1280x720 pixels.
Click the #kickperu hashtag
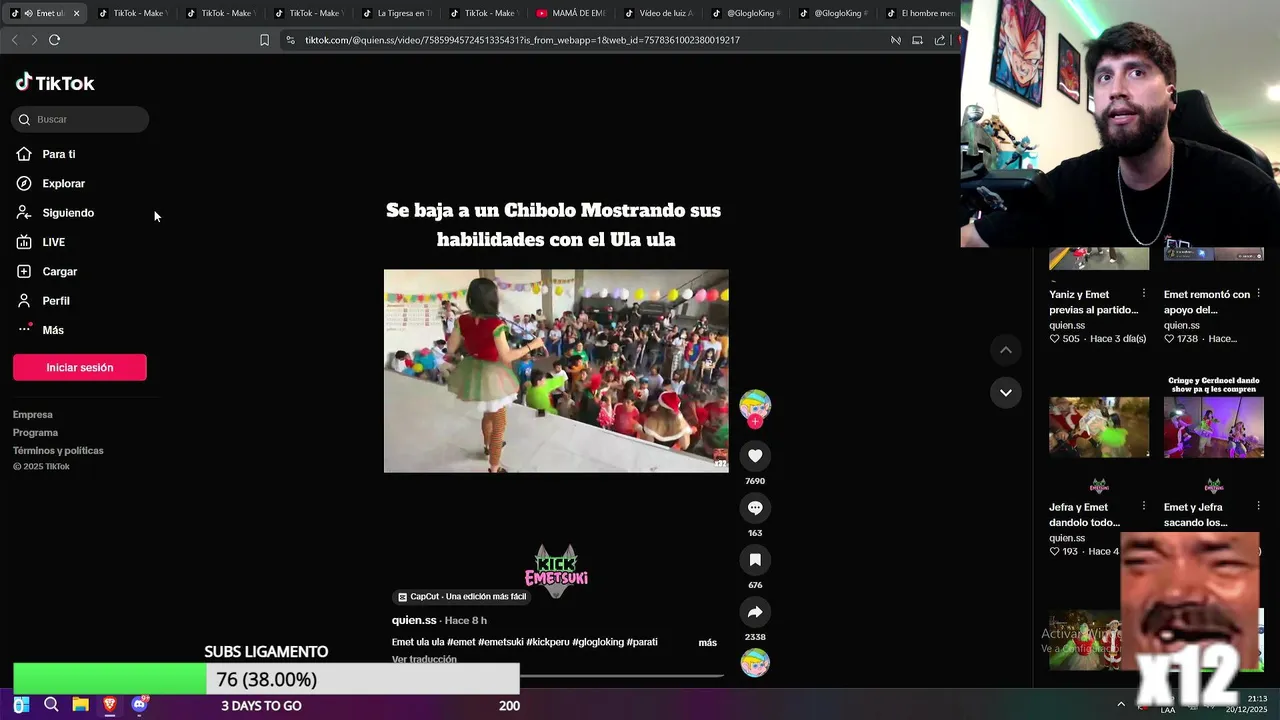click(x=547, y=642)
